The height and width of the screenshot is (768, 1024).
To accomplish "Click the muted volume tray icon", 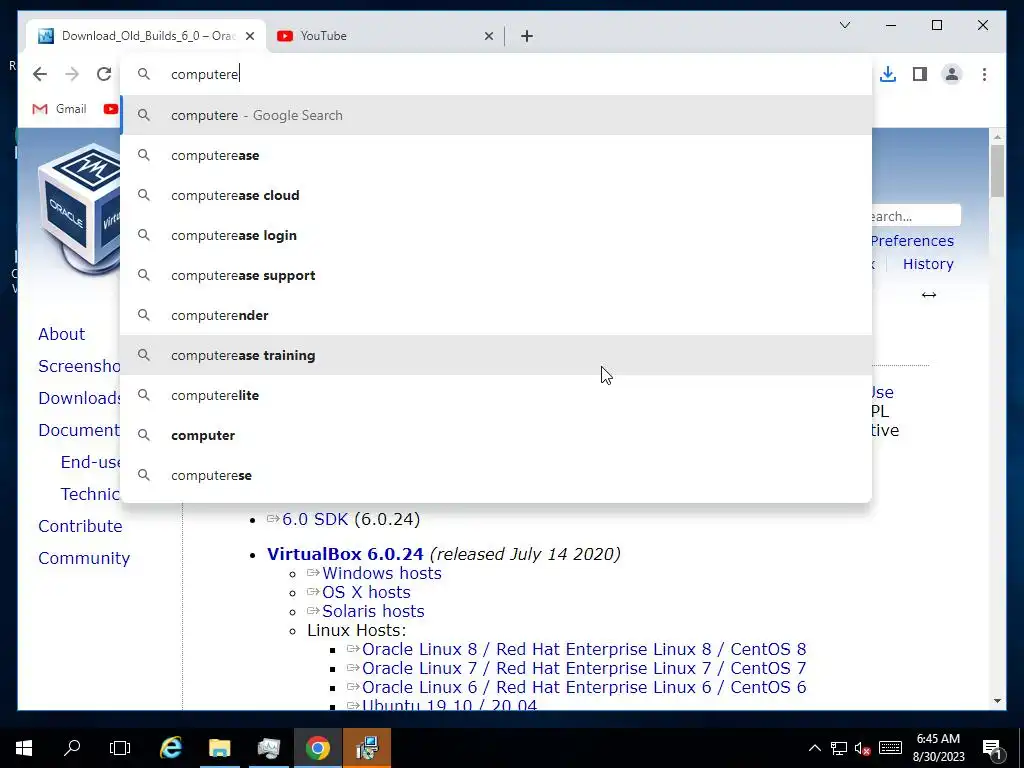I will [x=863, y=748].
